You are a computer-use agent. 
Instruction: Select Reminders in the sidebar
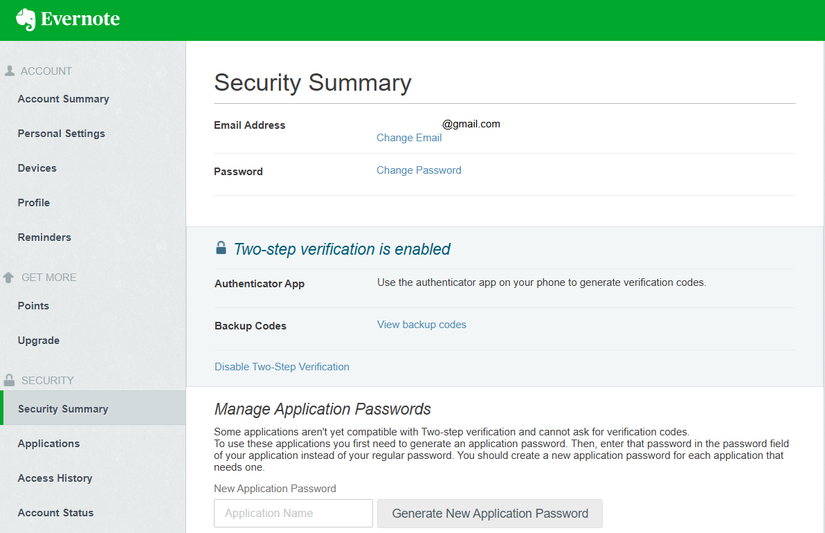44,237
